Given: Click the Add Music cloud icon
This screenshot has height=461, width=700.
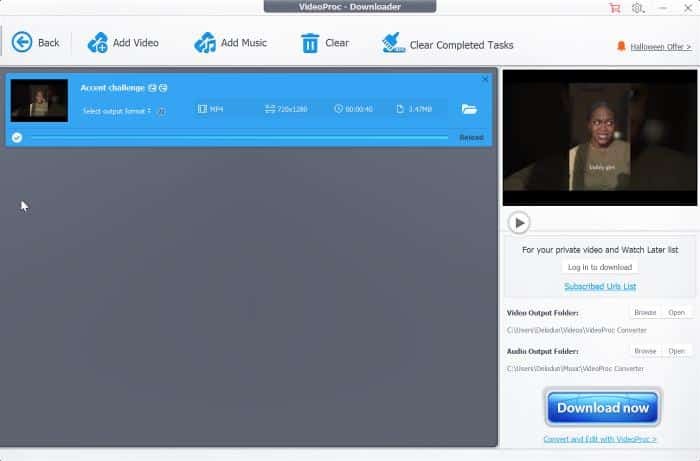Looking at the screenshot, I should point(205,43).
